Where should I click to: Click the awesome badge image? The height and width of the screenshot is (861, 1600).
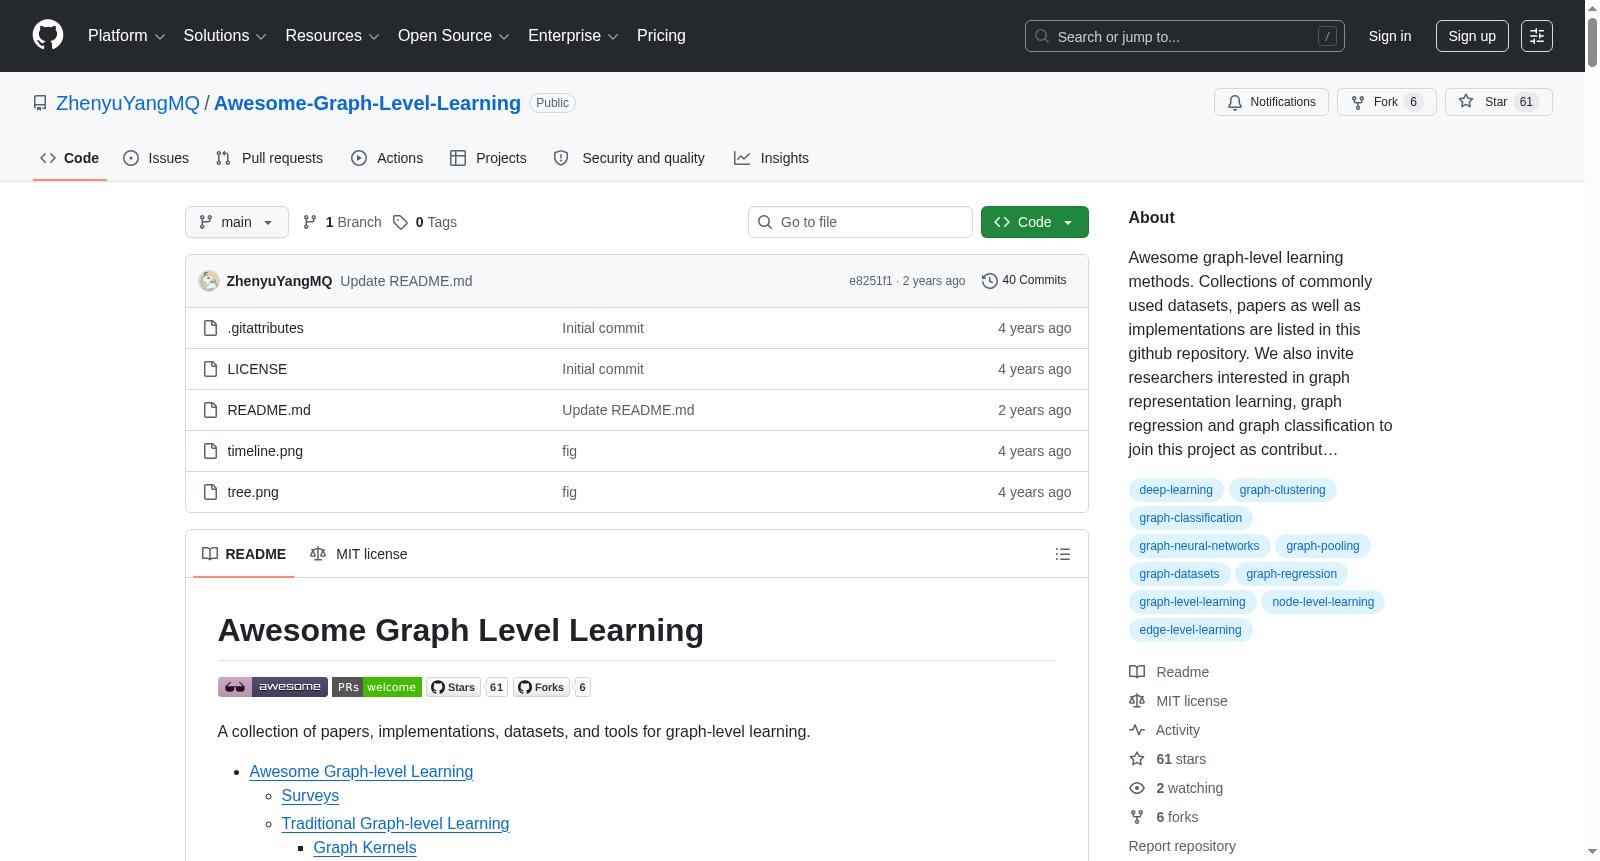[273, 687]
